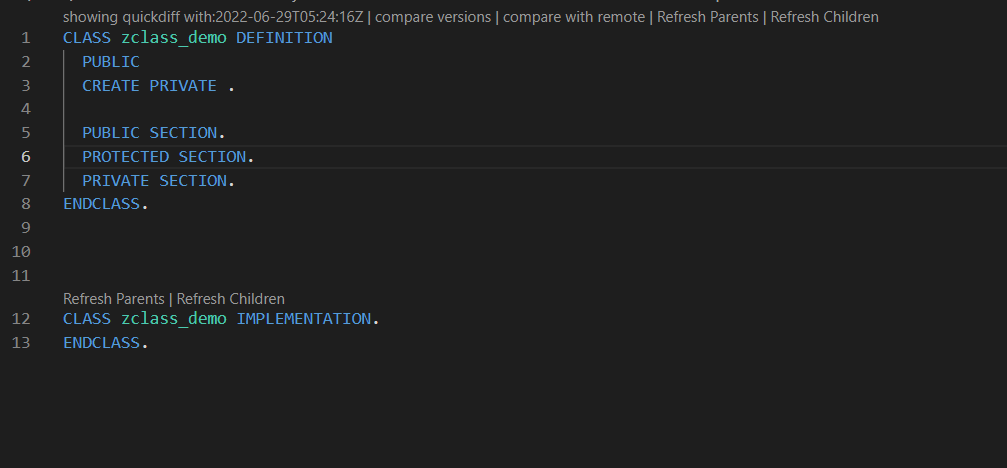Click the IMPLEMENTATION keyword
Screen dimensions: 1007x468
303,319
